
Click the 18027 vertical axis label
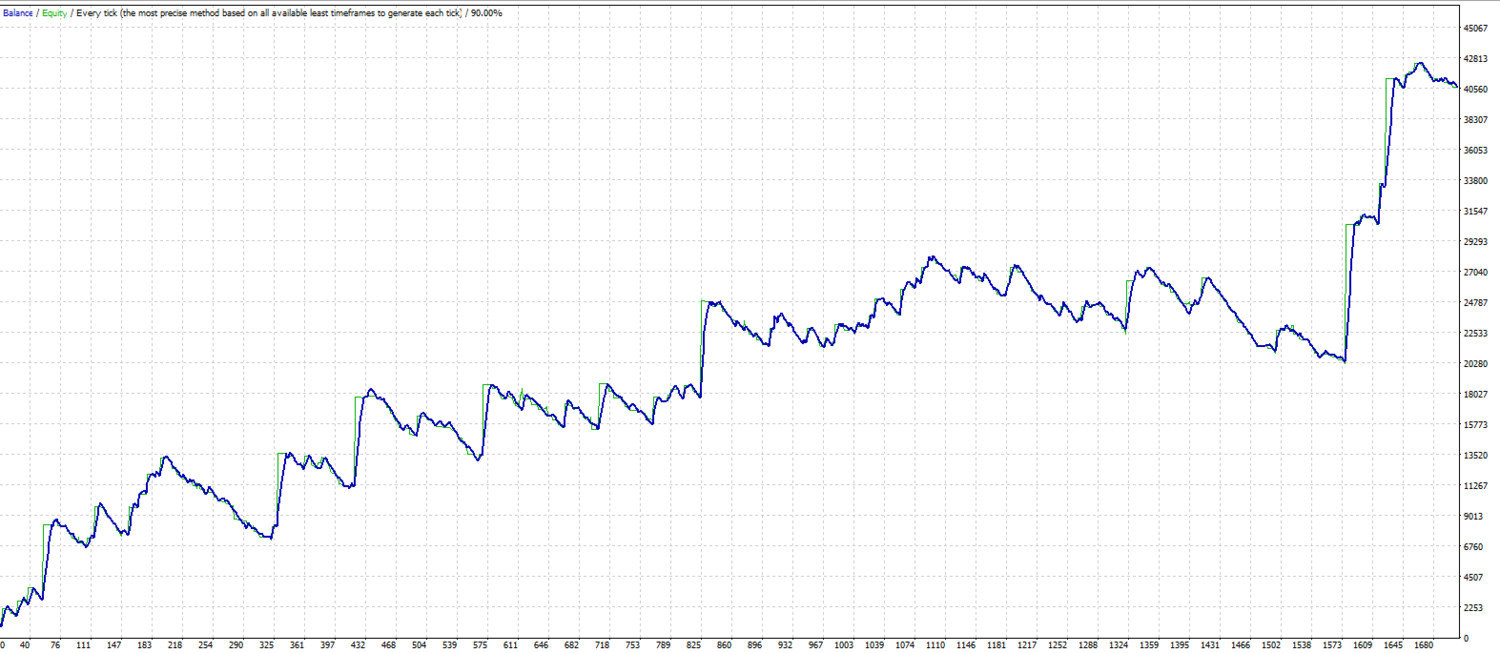point(1476,394)
